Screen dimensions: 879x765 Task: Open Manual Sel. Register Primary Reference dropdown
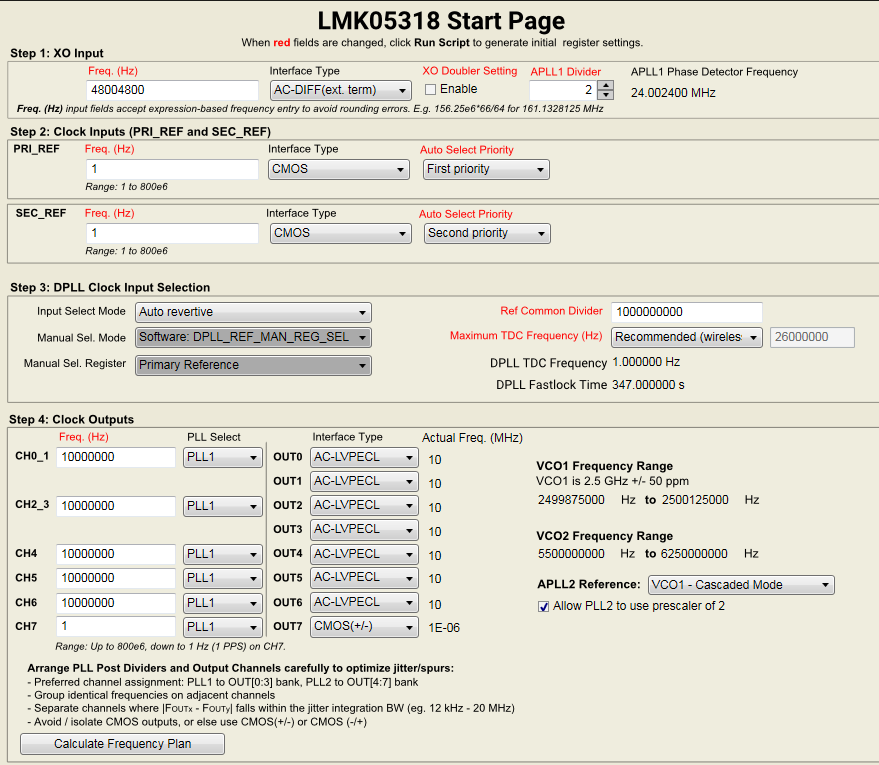(253, 365)
